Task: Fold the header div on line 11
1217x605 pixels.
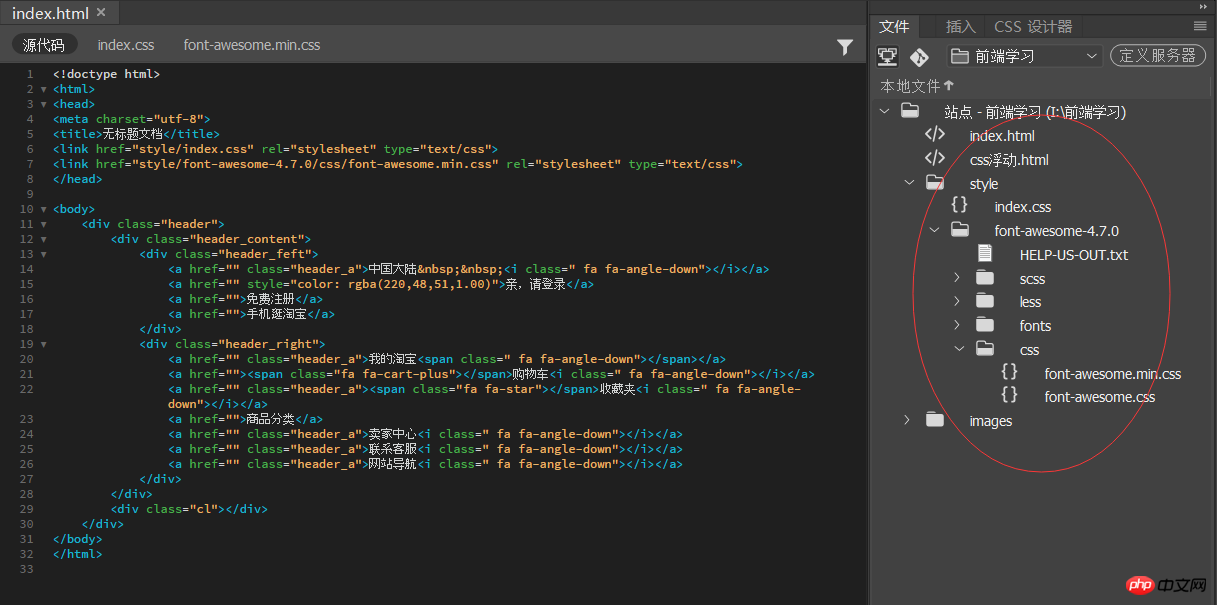Action: (x=43, y=224)
